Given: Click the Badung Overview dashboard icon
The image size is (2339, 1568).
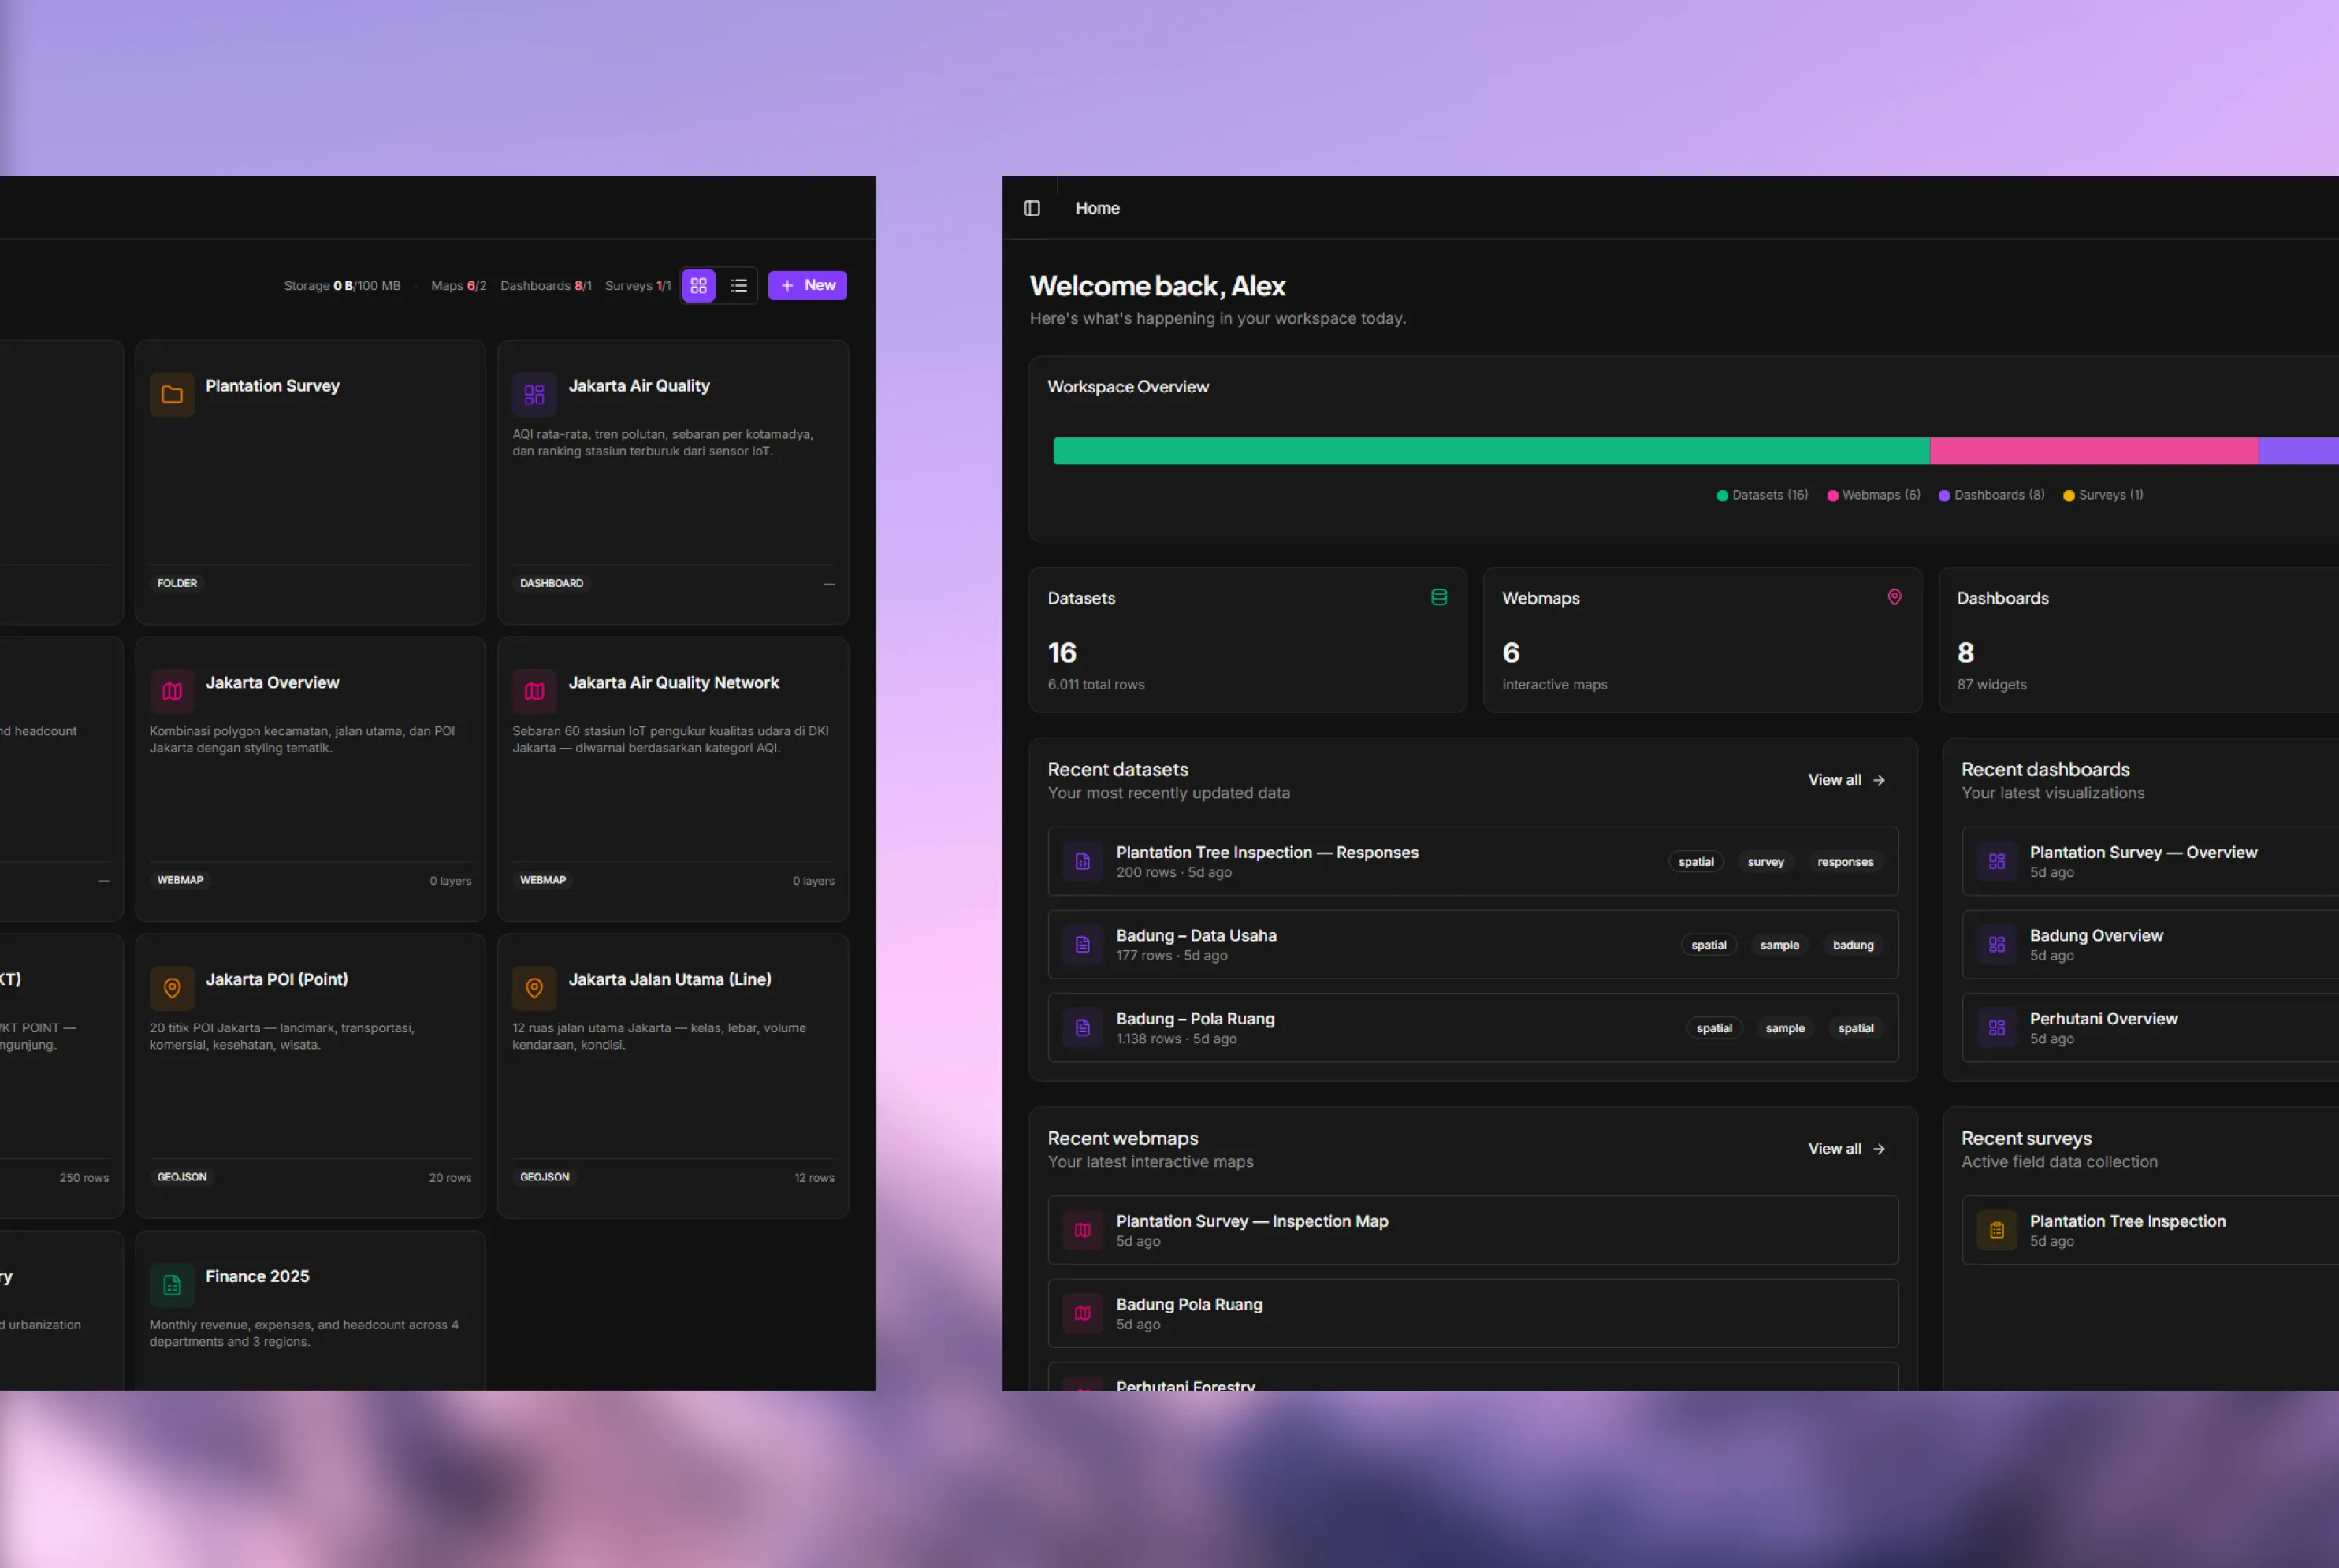Looking at the screenshot, I should 1997,944.
